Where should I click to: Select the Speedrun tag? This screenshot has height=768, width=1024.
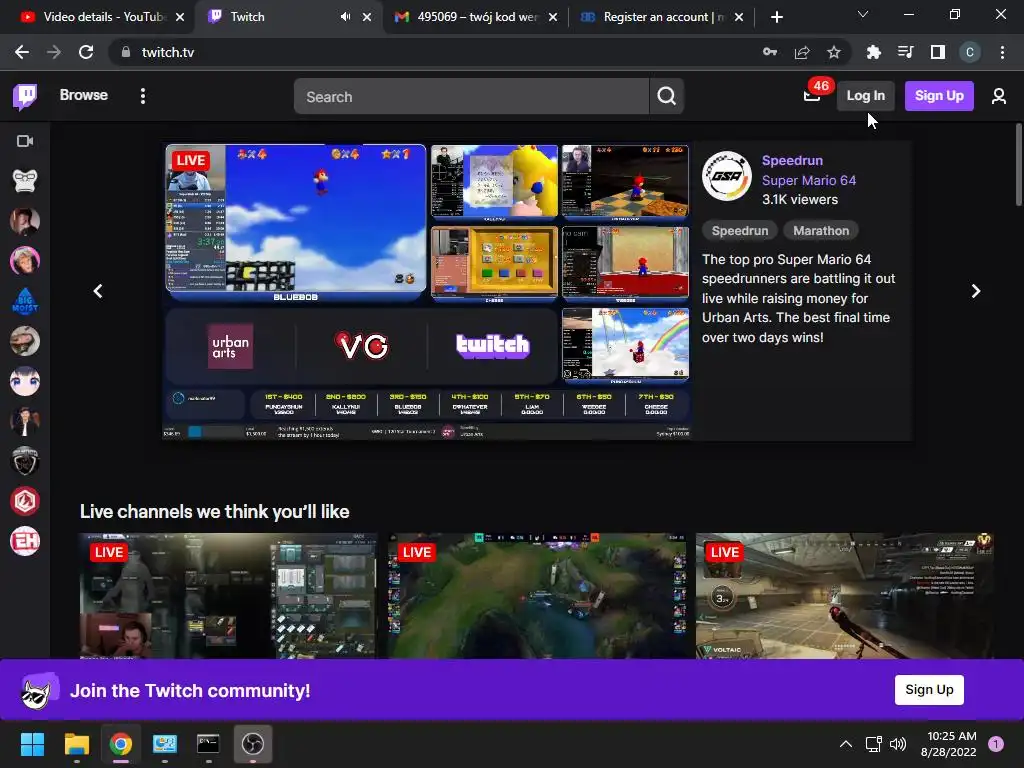[739, 231]
